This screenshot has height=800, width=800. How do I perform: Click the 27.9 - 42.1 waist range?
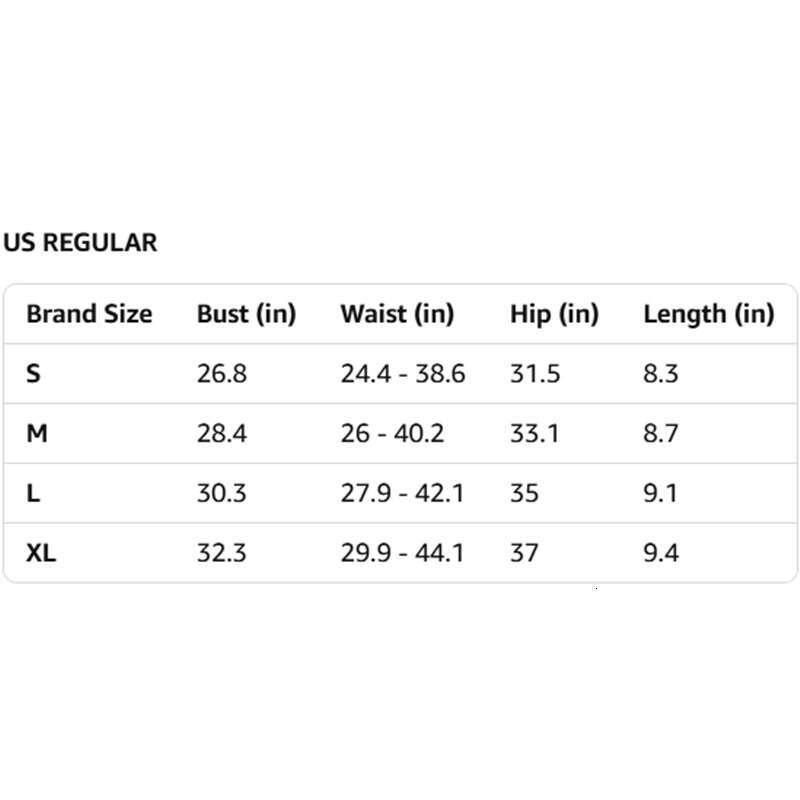[402, 493]
